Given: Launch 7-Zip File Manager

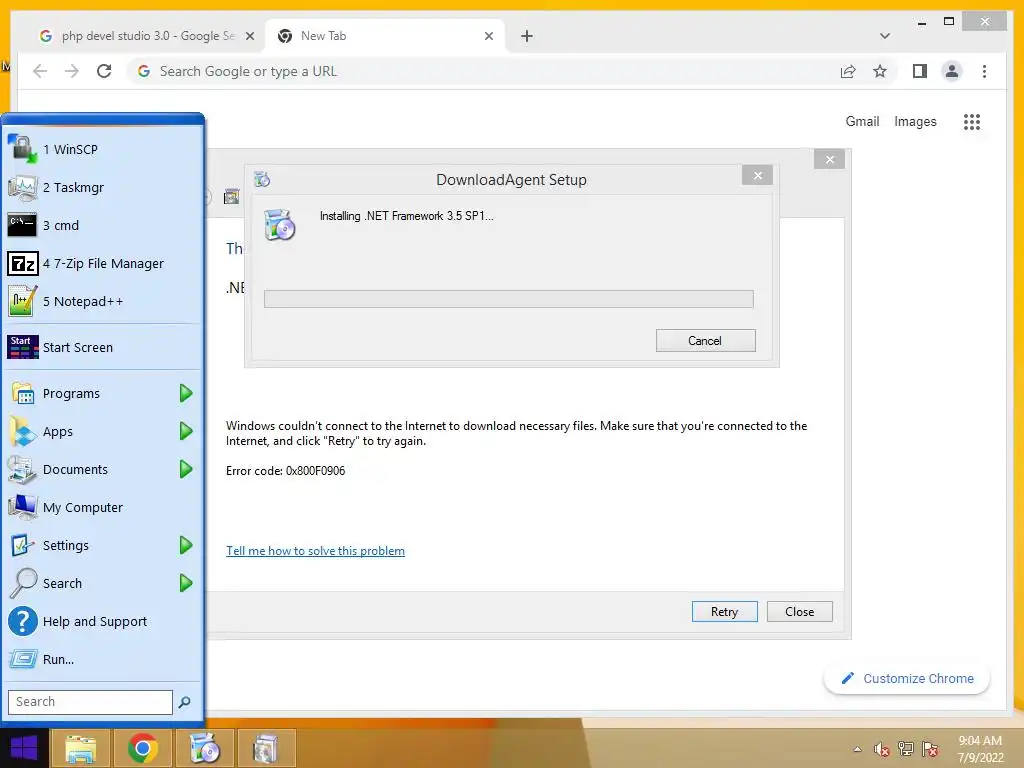Looking at the screenshot, I should click(x=103, y=263).
